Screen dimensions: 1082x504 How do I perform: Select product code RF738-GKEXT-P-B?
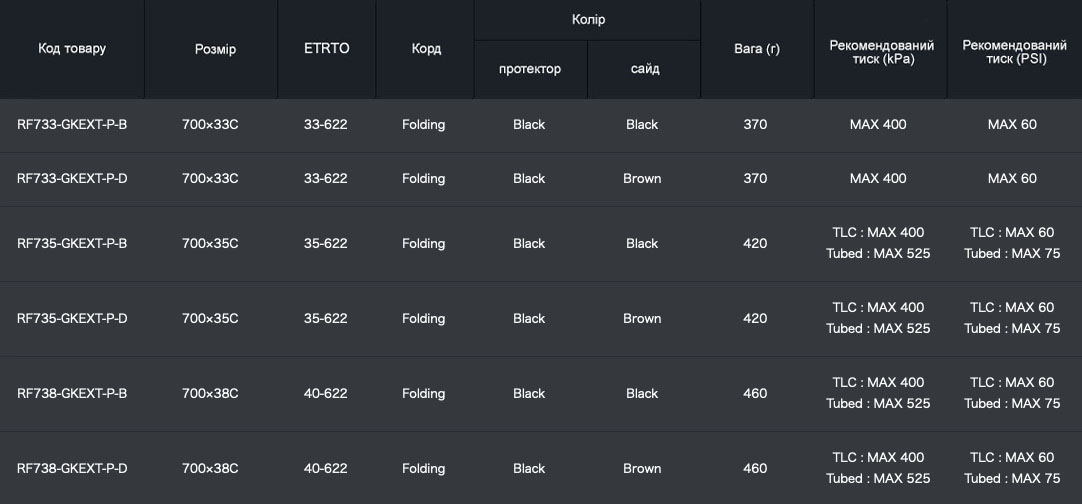tap(72, 394)
